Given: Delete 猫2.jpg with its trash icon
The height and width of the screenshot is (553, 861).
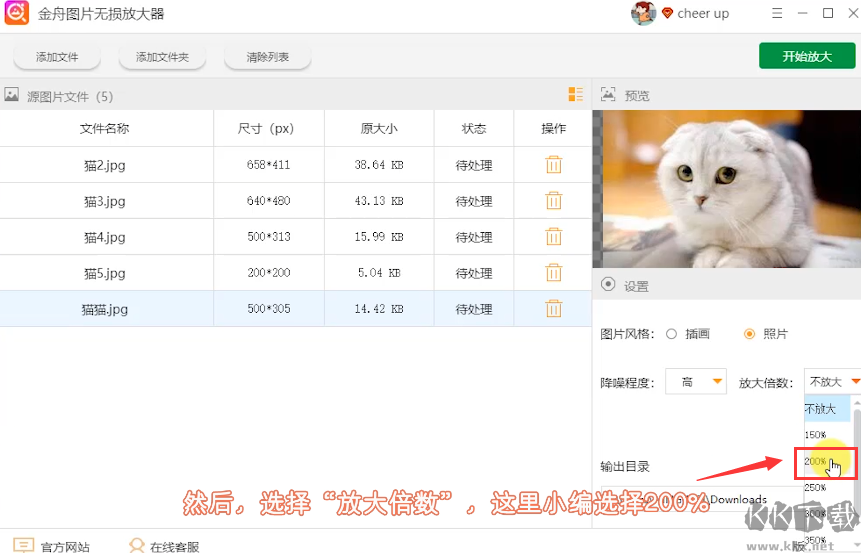Looking at the screenshot, I should pyautogui.click(x=554, y=165).
